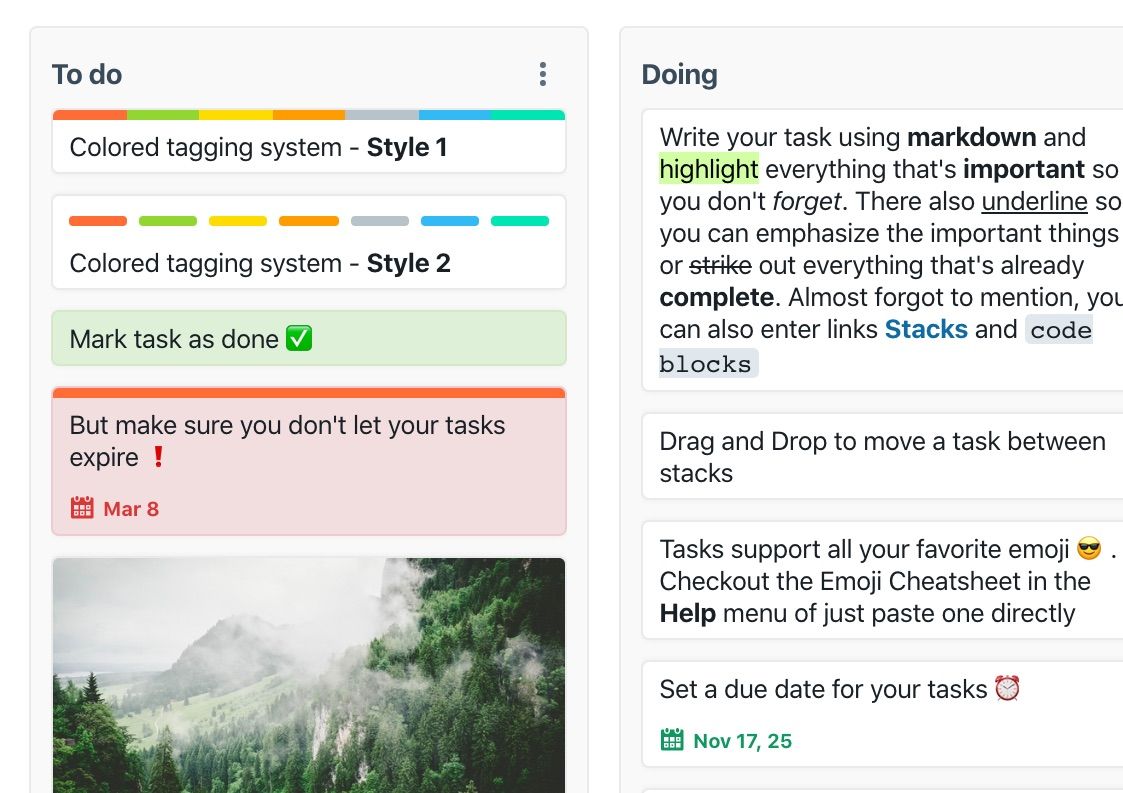This screenshot has width=1123, height=793.
Task: Select the blue tag pill in Style 2 card
Action: tap(450, 221)
